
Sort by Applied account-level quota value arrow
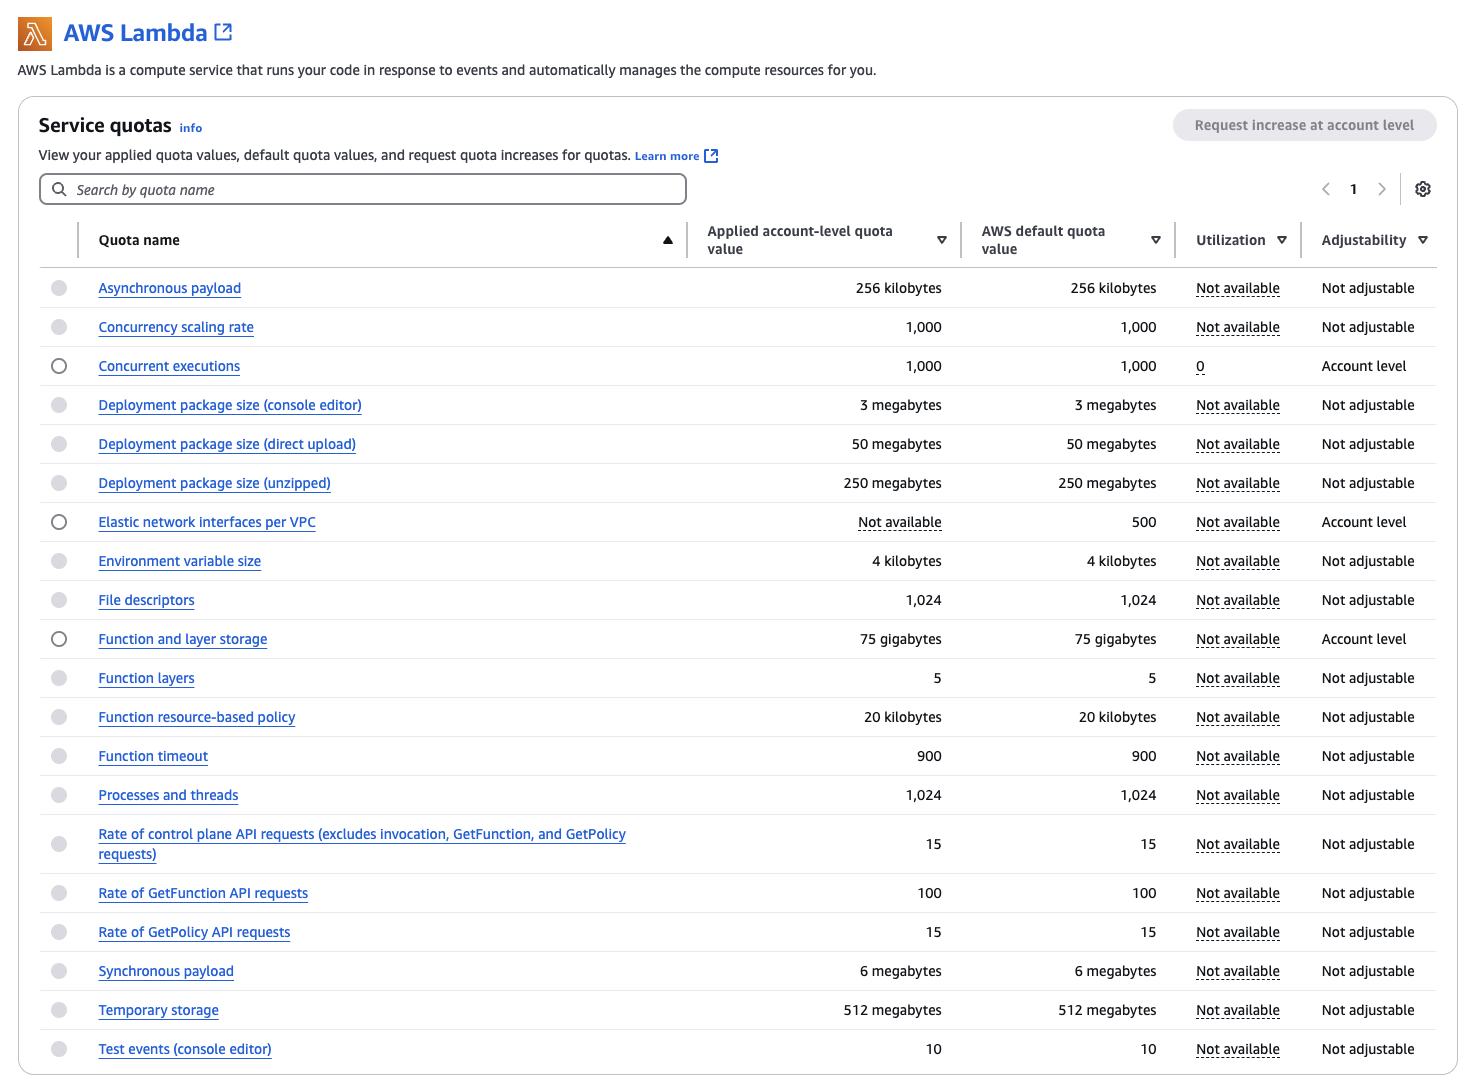pyautogui.click(x=941, y=240)
